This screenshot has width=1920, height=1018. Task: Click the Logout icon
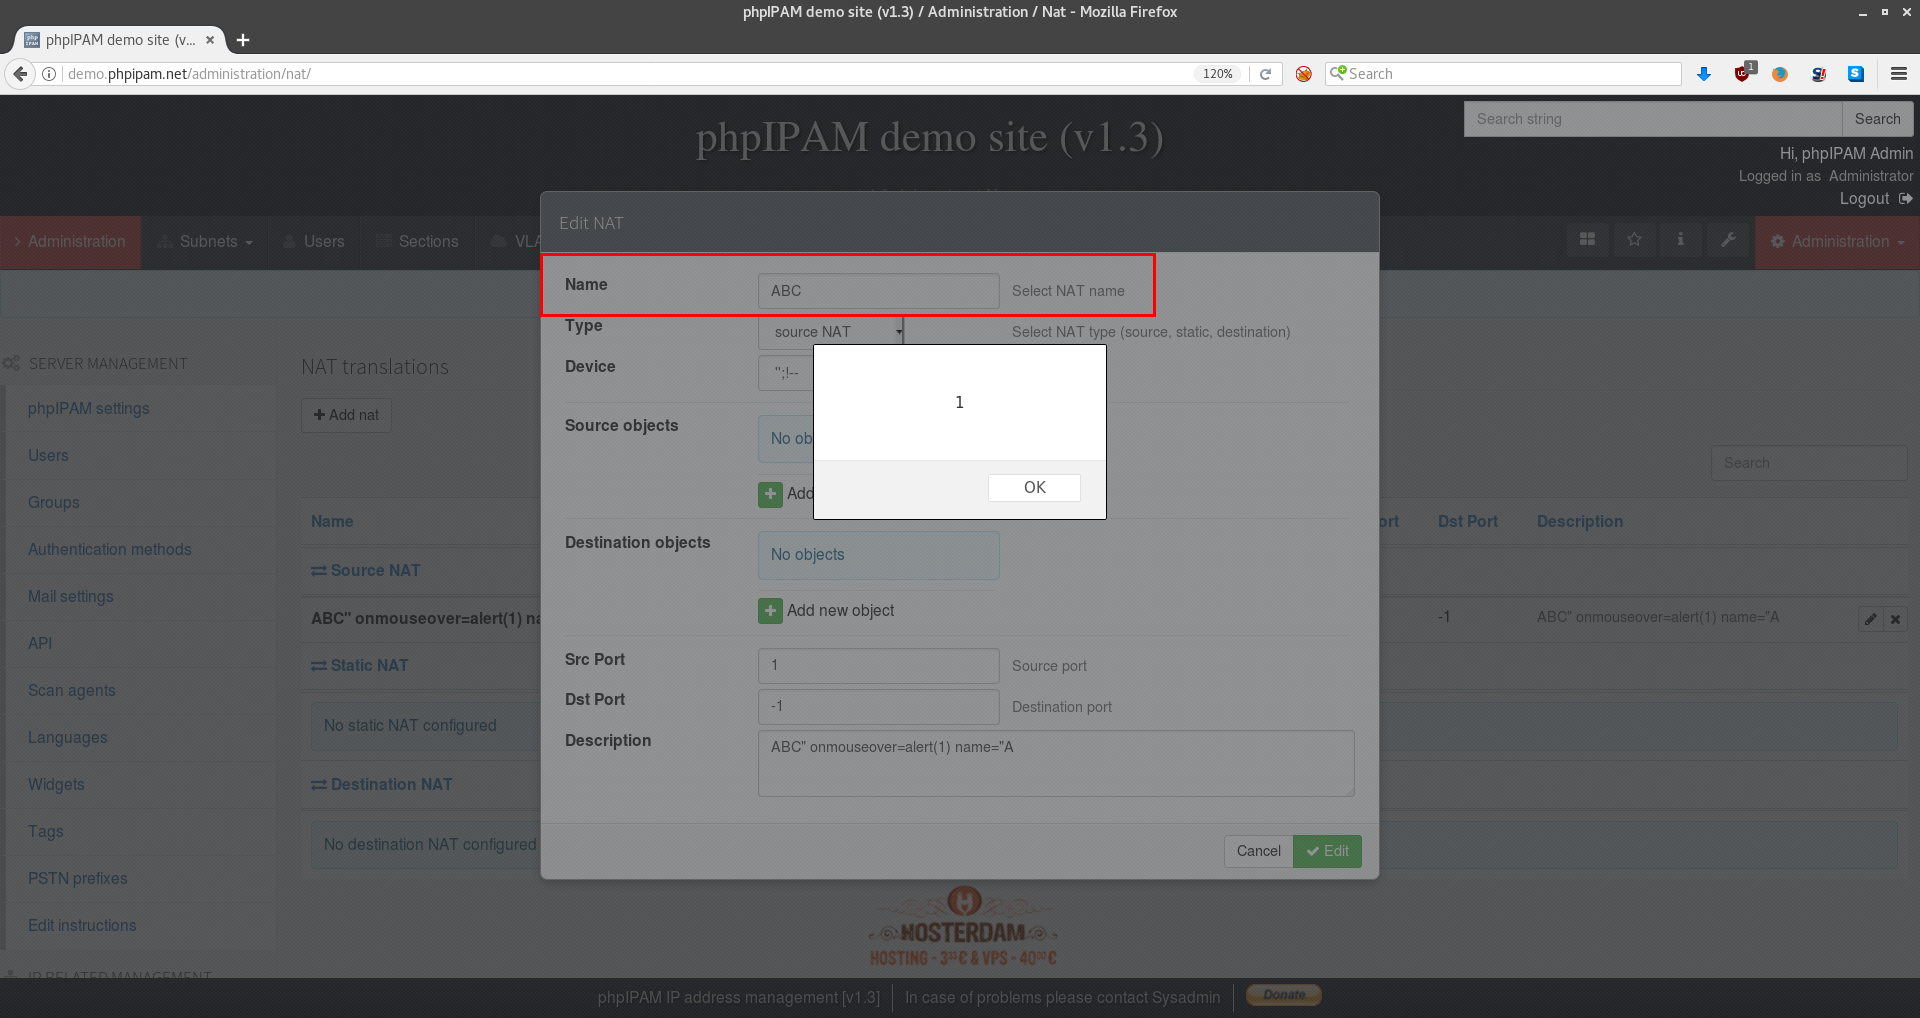coord(1908,198)
